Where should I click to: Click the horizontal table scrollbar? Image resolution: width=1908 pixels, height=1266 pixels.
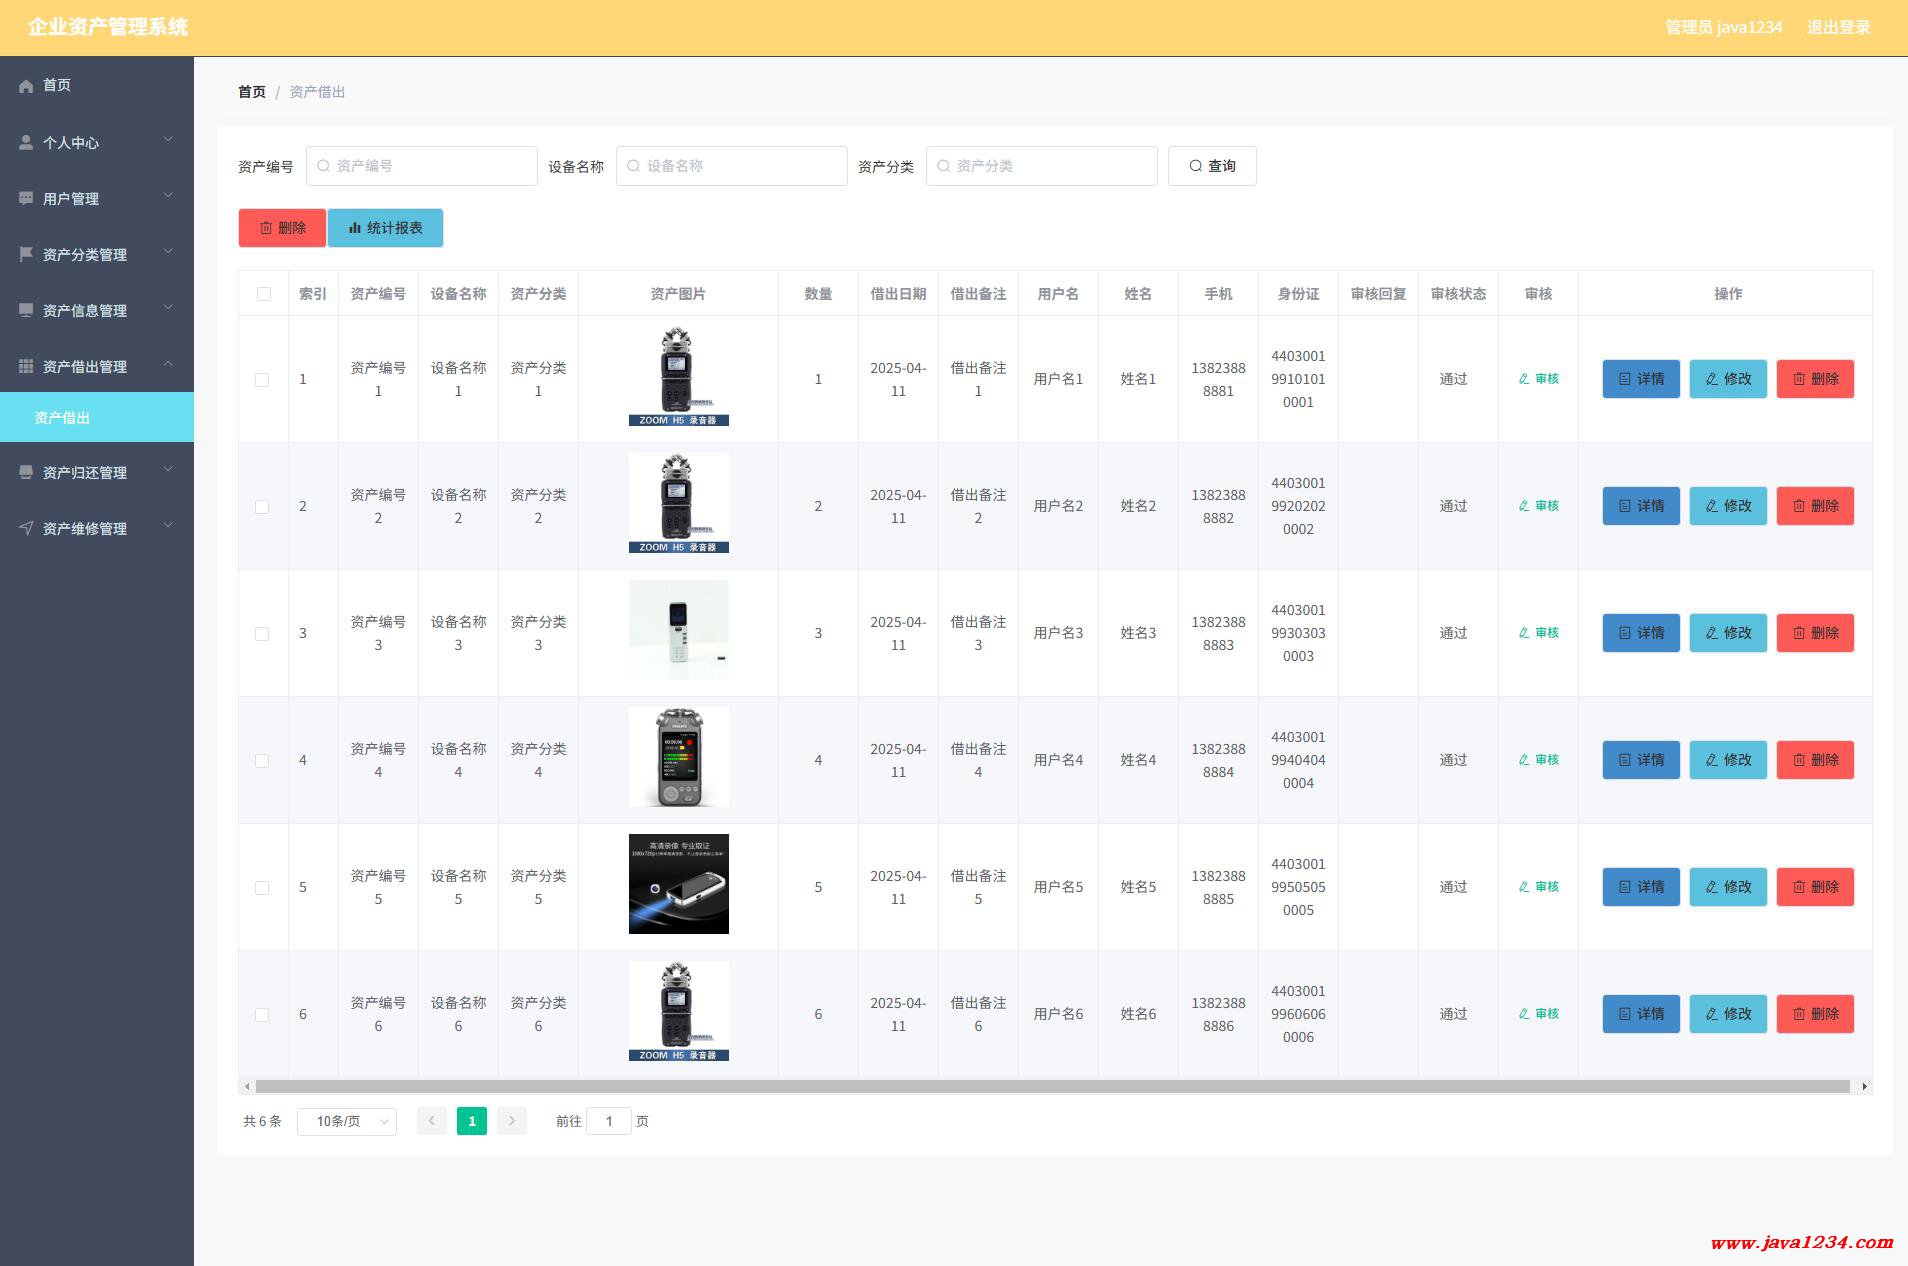tap(1052, 1087)
